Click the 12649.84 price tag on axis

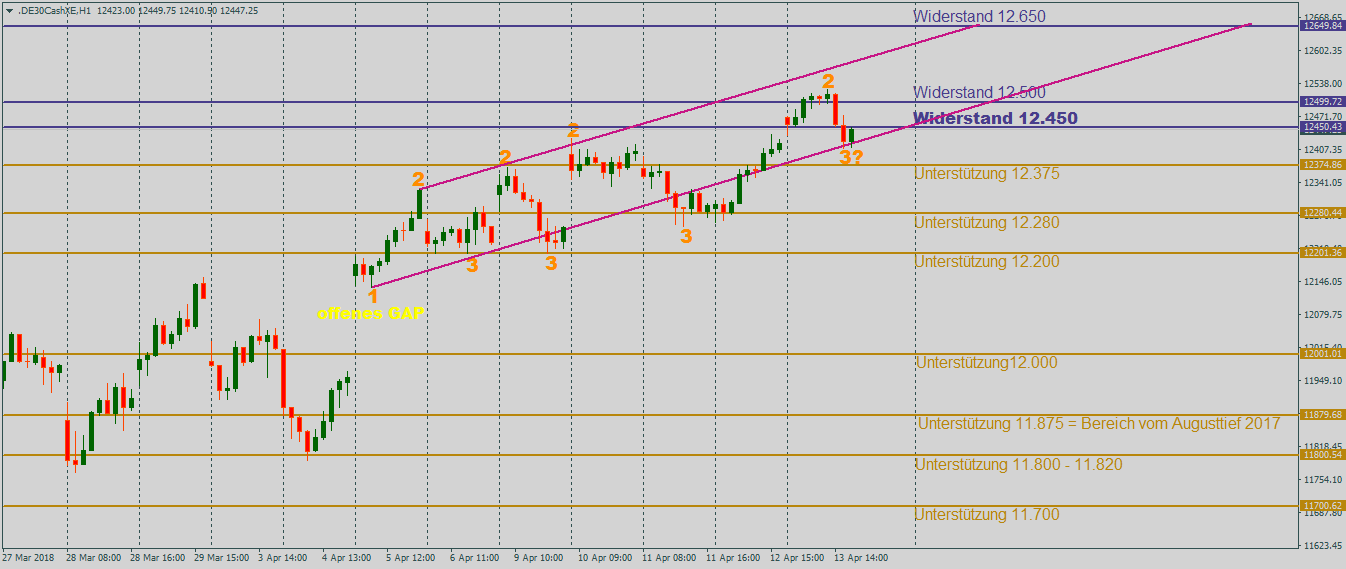1322,26
